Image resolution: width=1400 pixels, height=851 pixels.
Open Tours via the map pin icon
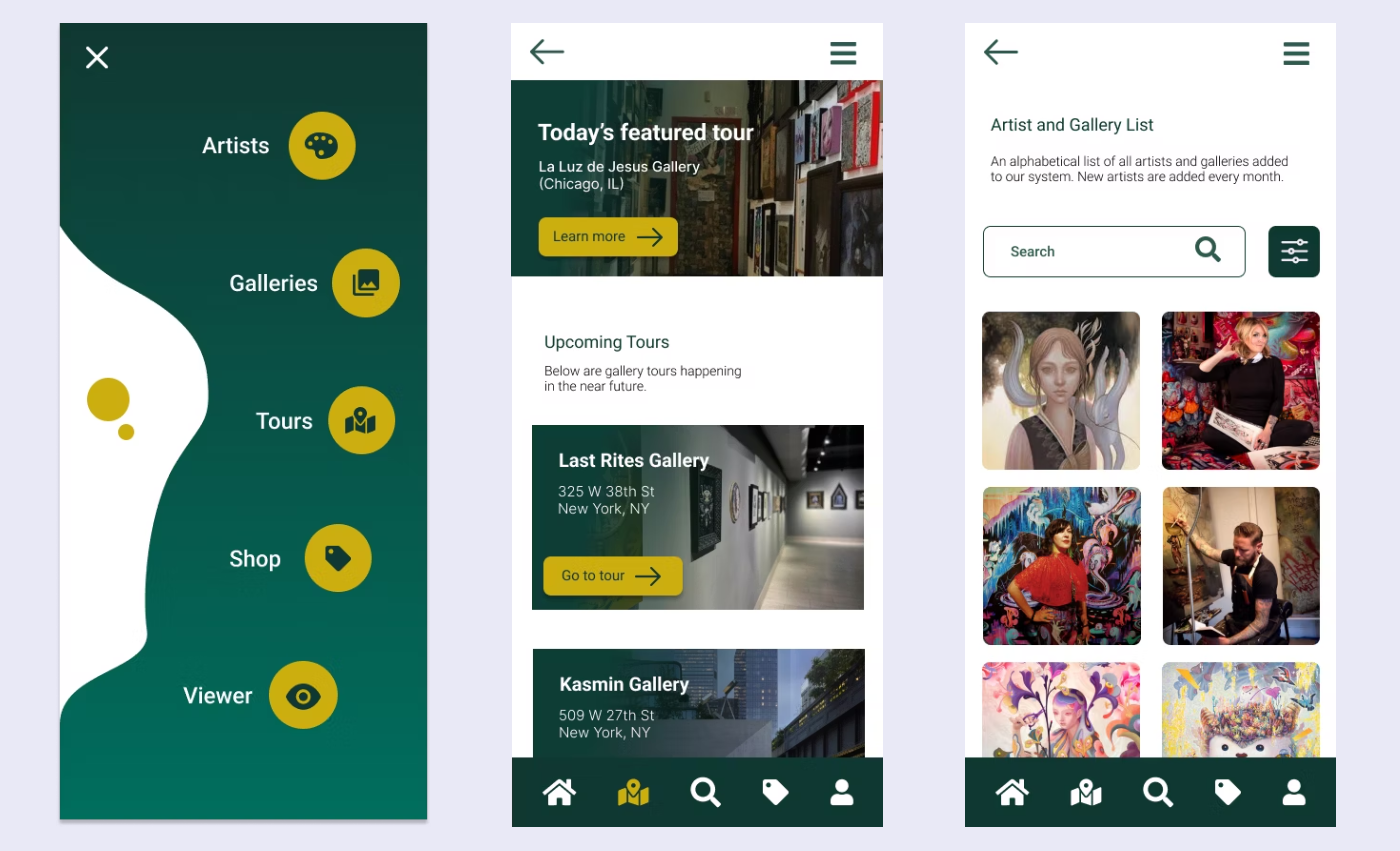(362, 421)
